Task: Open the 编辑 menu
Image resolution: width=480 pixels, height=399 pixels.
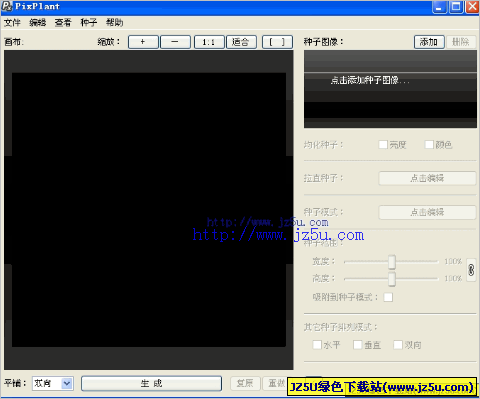Action: tap(37, 23)
